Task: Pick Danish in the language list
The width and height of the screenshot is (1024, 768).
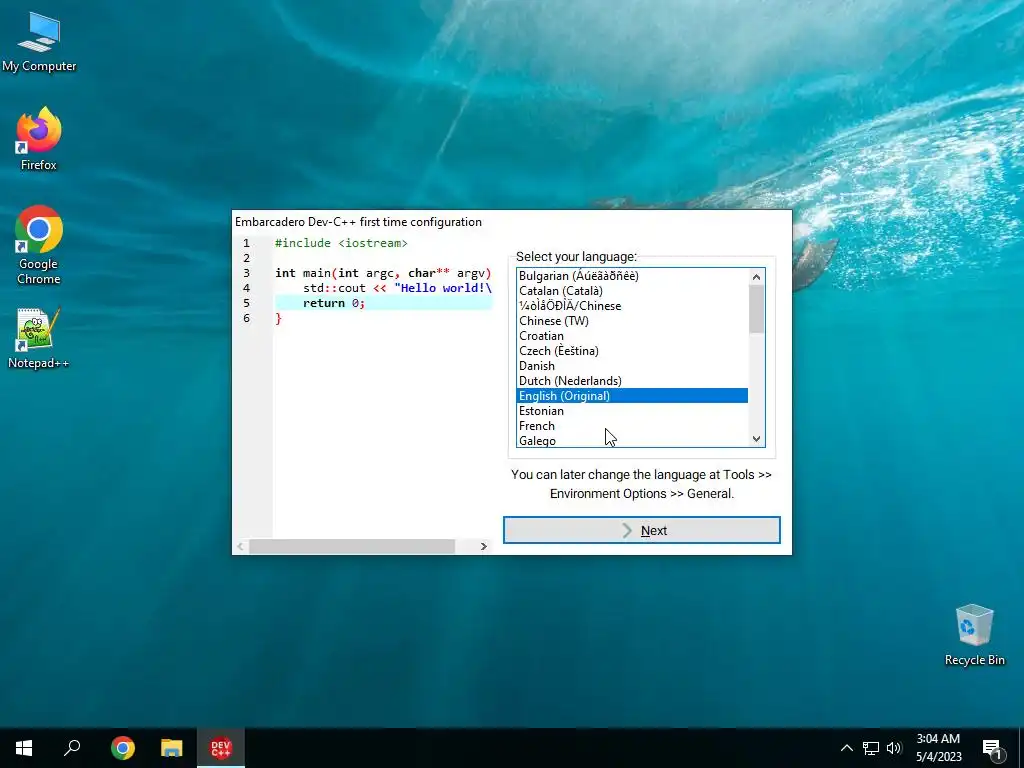Action: pyautogui.click(x=632, y=366)
